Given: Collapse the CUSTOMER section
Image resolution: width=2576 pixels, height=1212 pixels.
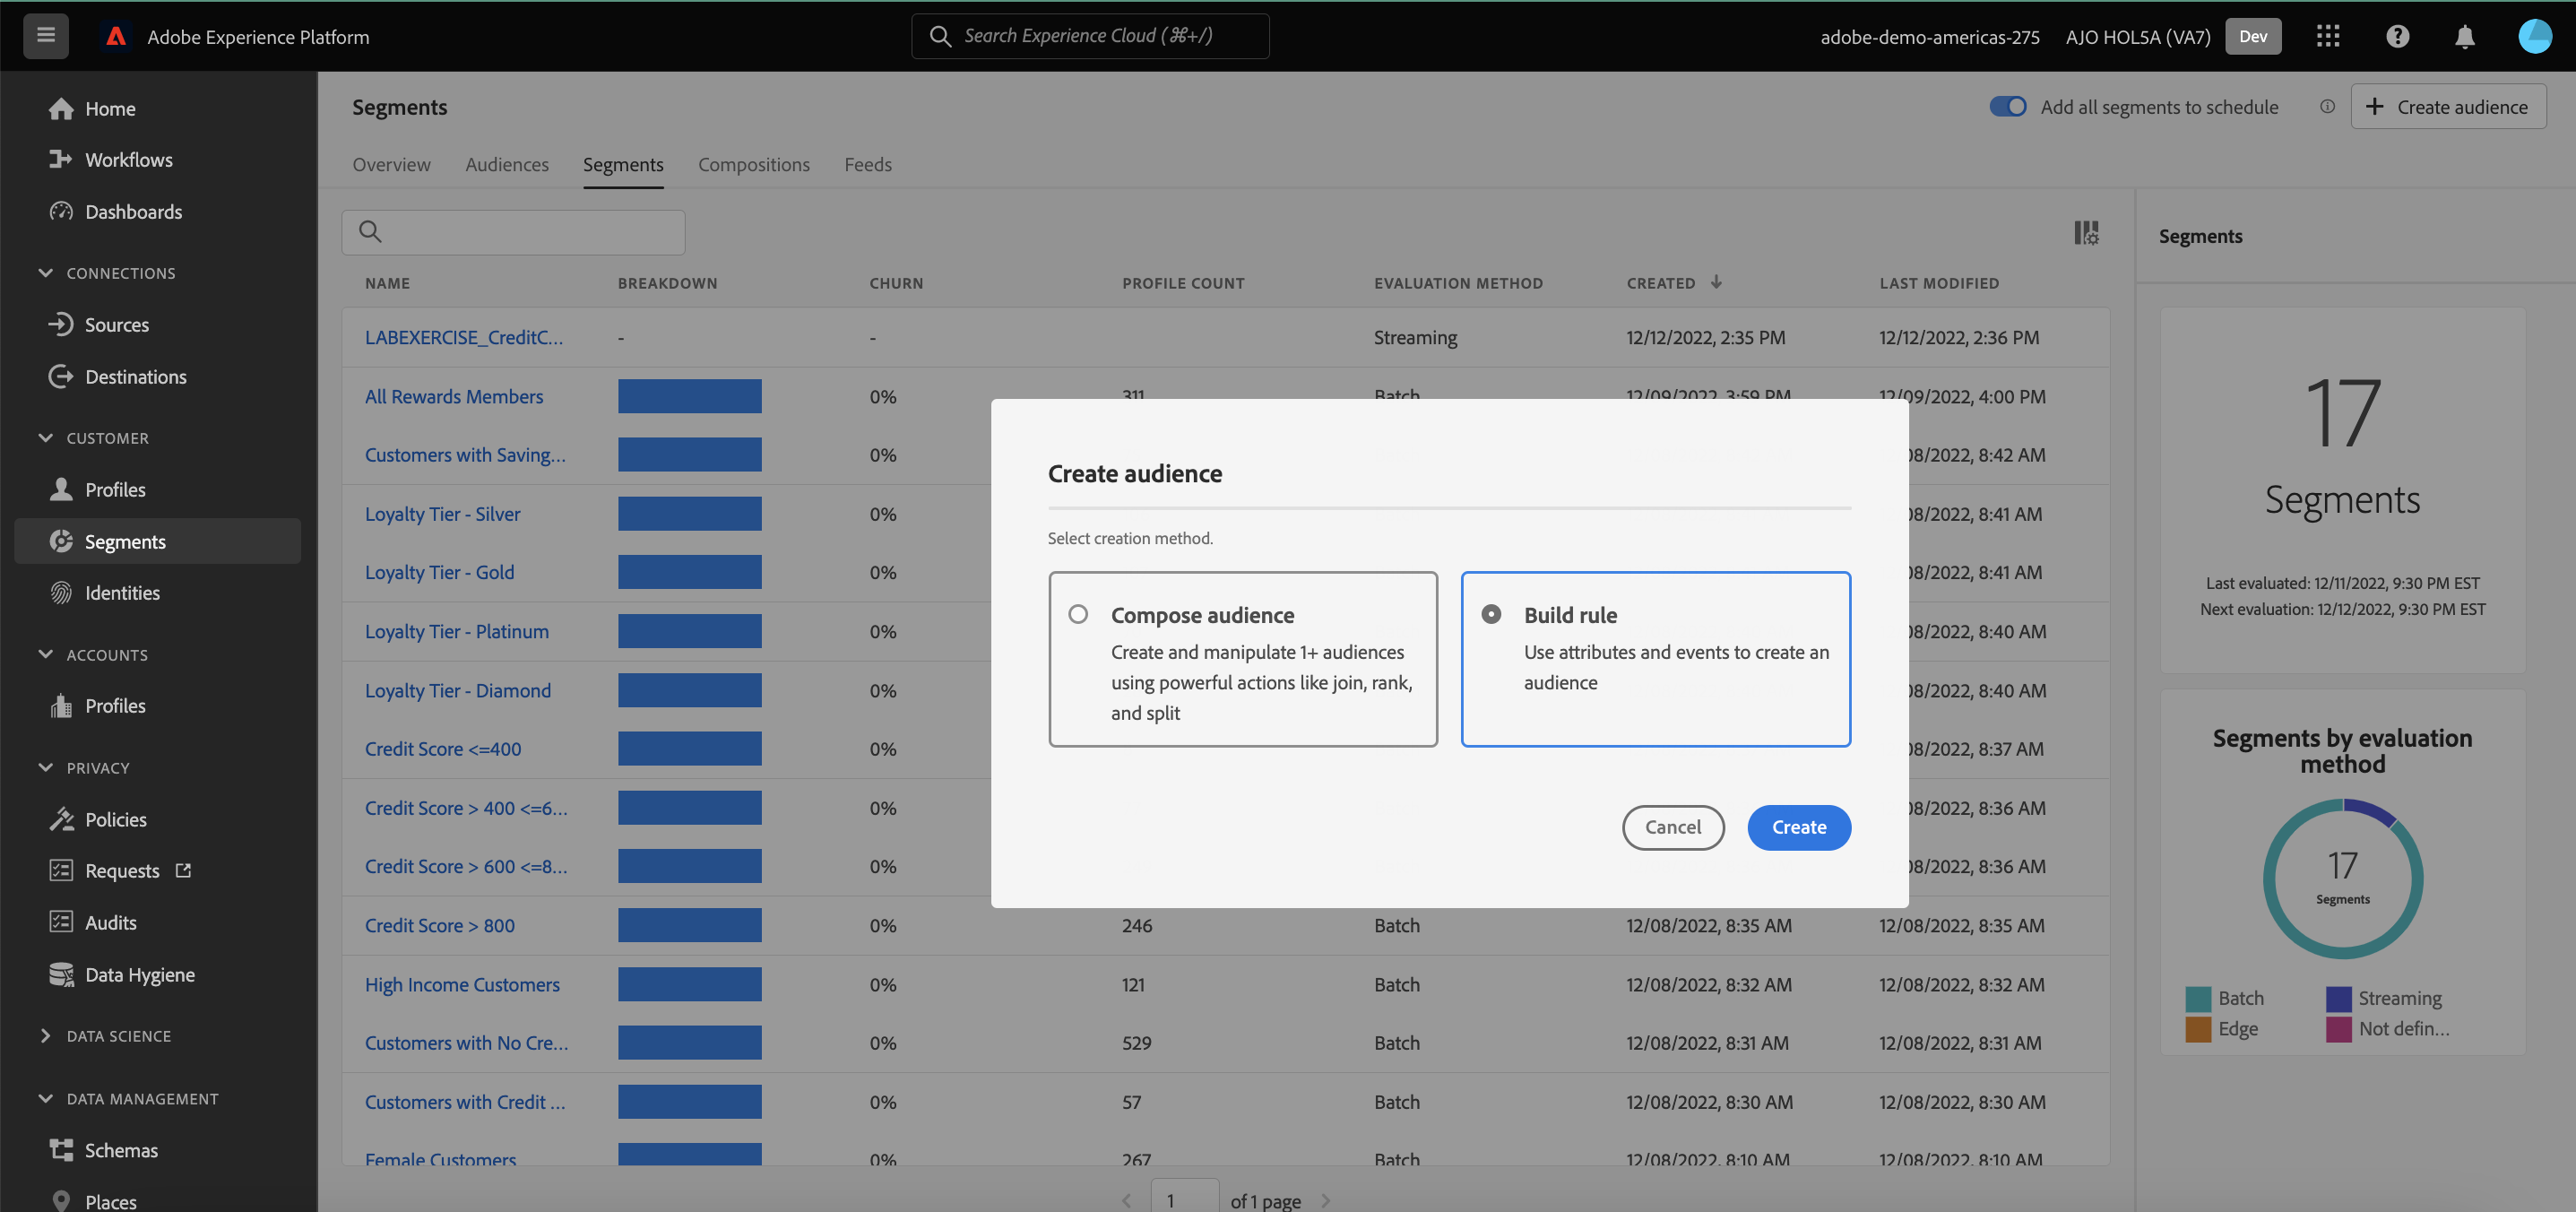Looking at the screenshot, I should (x=45, y=437).
